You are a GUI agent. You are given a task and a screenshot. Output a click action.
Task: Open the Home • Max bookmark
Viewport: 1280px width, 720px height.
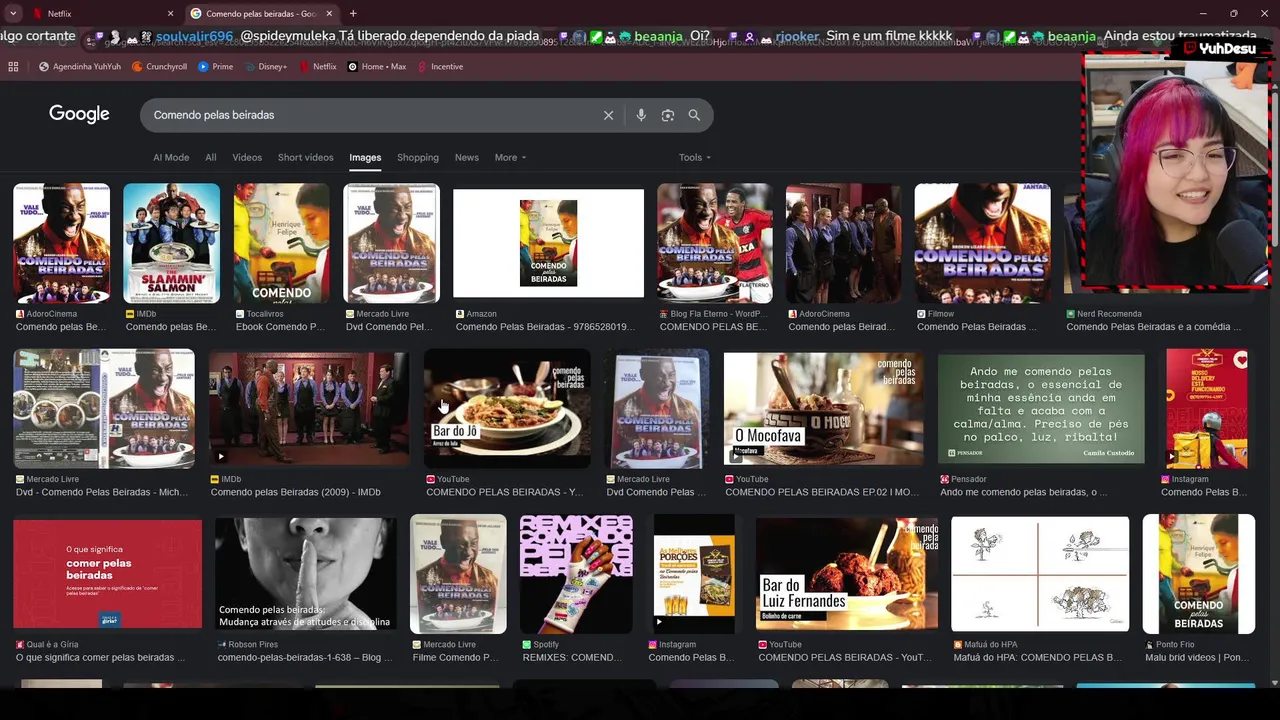(x=377, y=67)
